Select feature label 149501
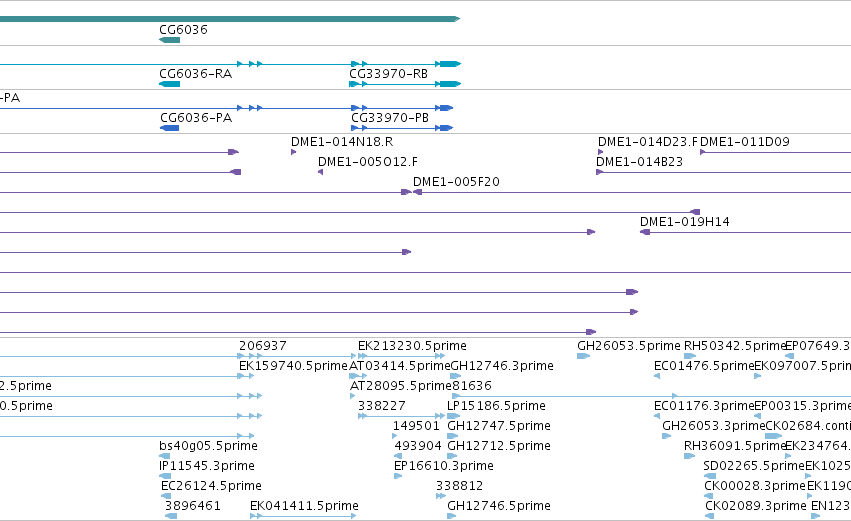This screenshot has height=521, width=851. tap(416, 426)
